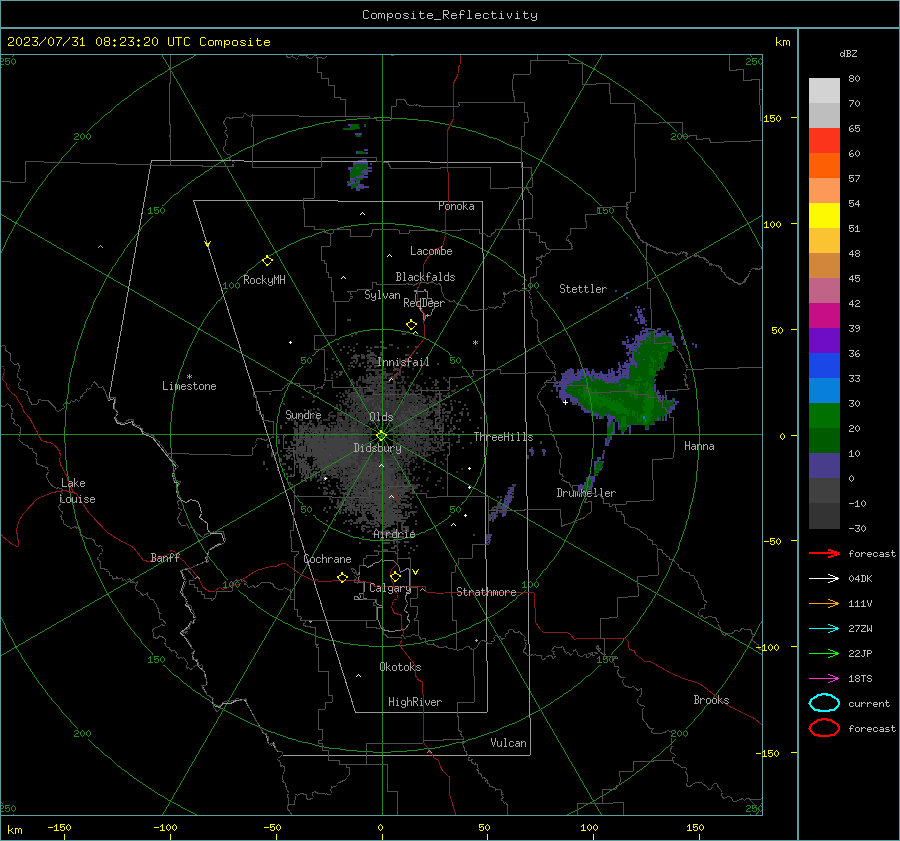Click the Cochrane town label
The width and height of the screenshot is (900, 841).
327,559
